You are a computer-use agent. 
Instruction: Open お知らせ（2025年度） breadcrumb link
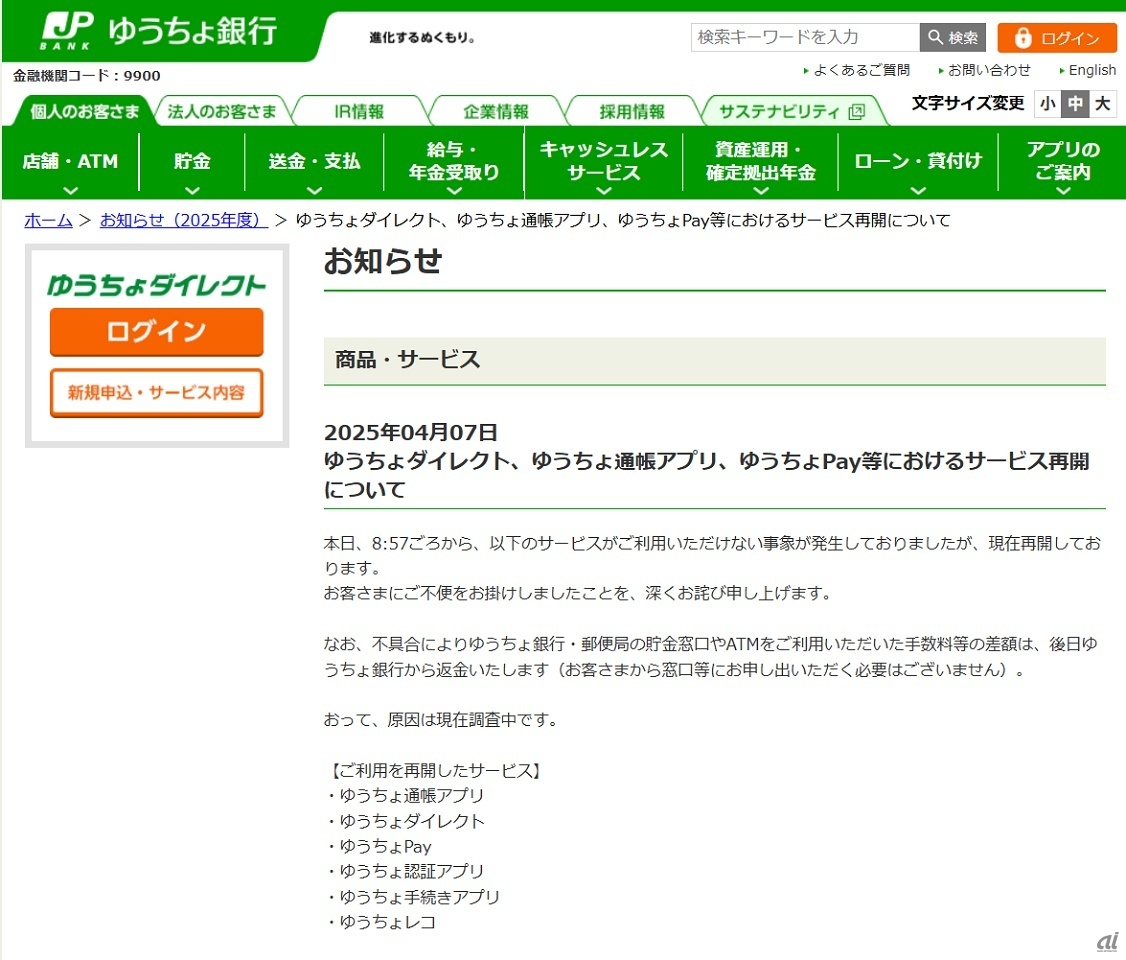(183, 220)
